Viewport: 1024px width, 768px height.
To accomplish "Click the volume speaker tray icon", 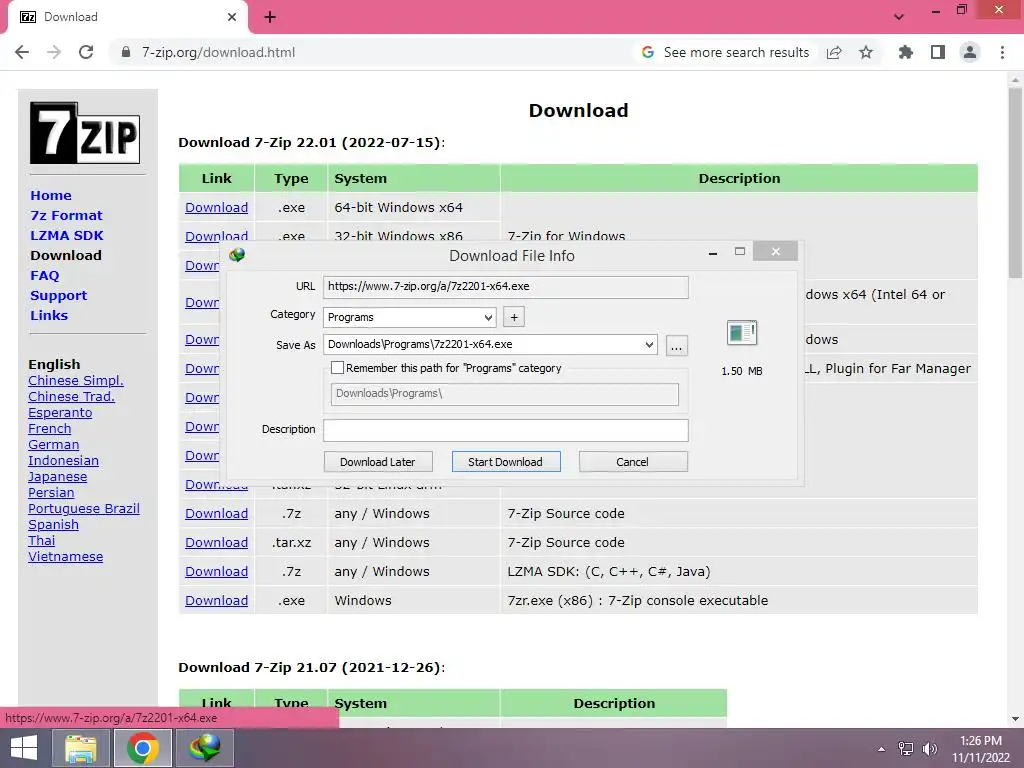I will (x=929, y=749).
